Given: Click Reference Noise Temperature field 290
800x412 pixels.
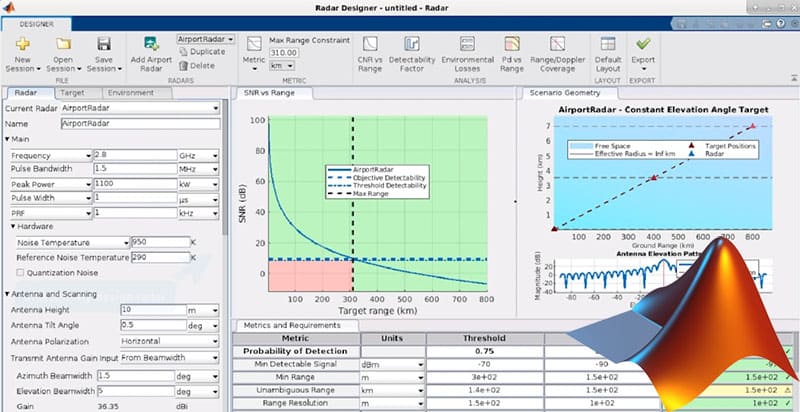Looking at the screenshot, I should [x=161, y=258].
